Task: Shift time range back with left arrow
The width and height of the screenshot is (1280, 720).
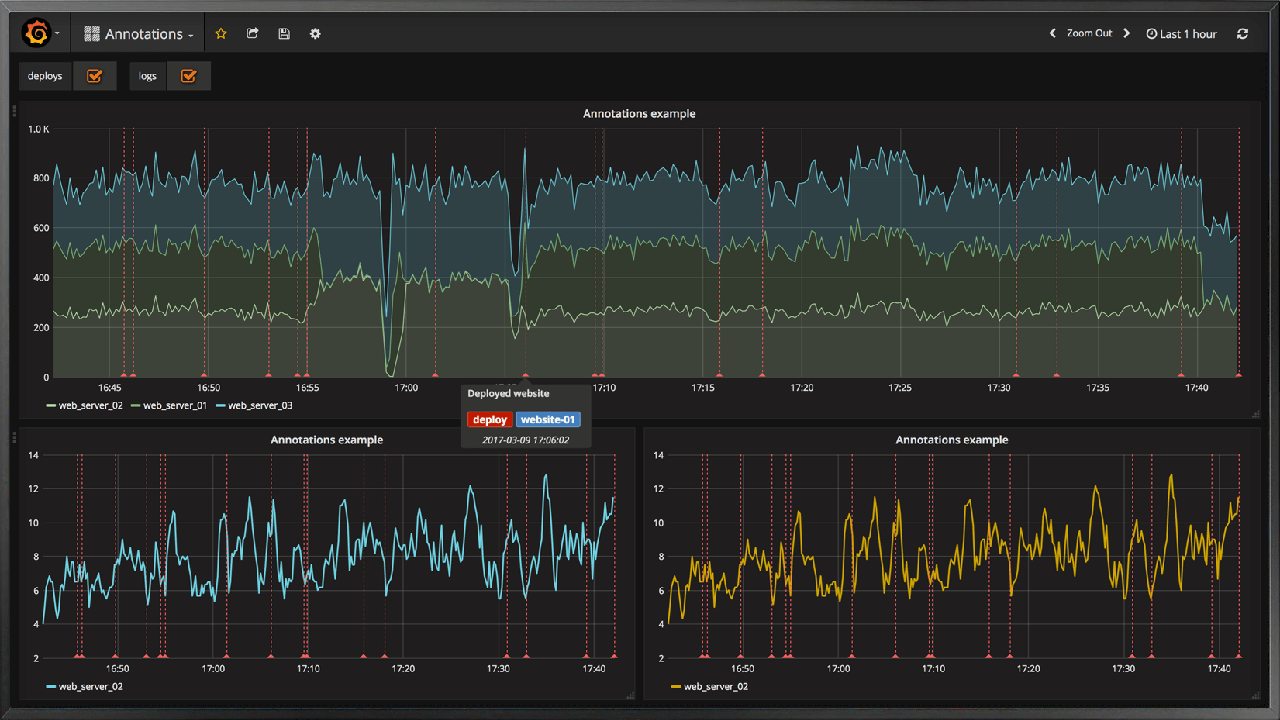Action: click(1052, 34)
